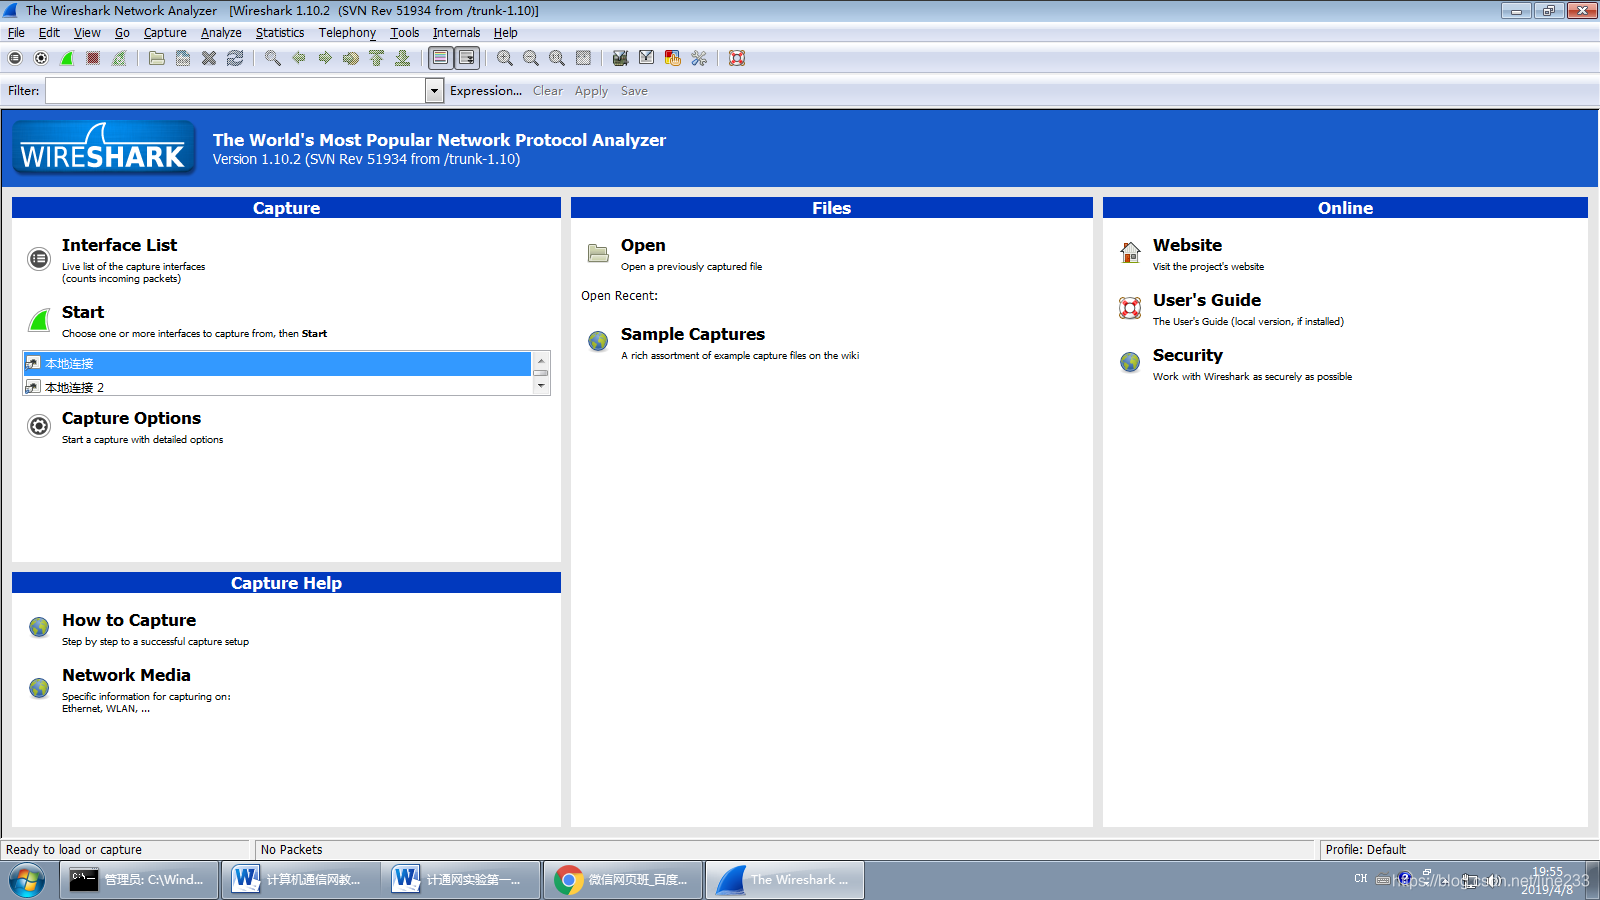Image resolution: width=1600 pixels, height=900 pixels.
Task: Click interface list scroll down arrow
Action: (x=541, y=386)
